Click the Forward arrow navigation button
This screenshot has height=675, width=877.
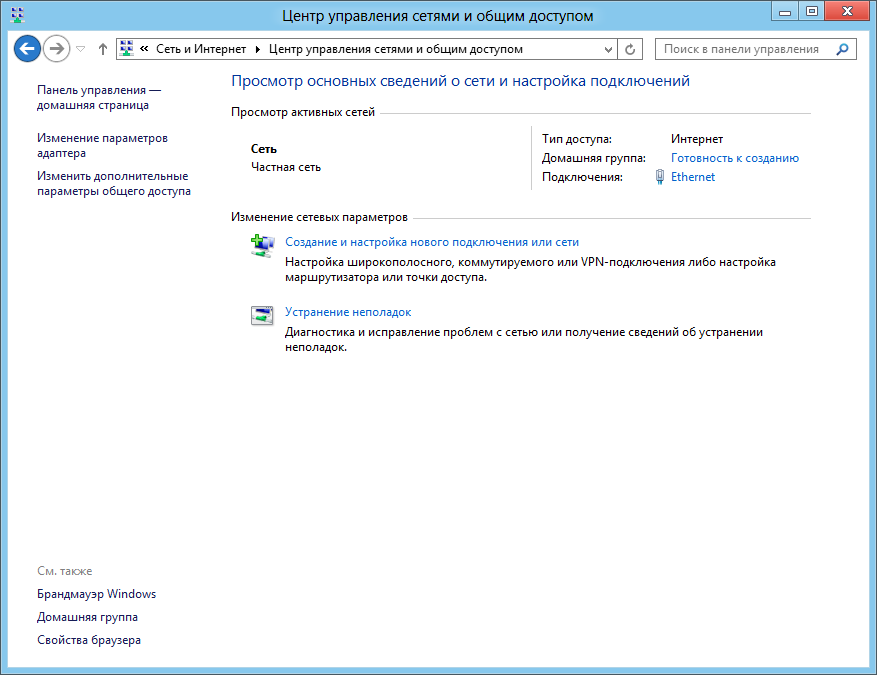57,48
